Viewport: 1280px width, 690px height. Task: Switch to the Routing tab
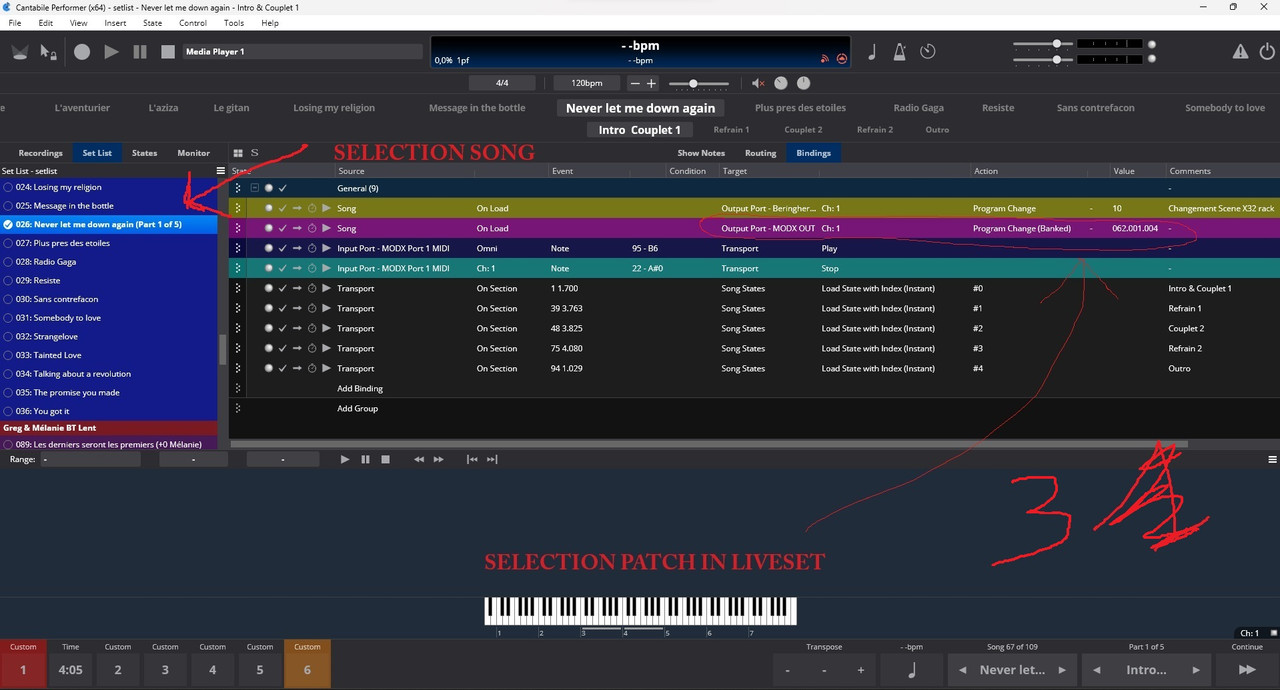(x=761, y=153)
